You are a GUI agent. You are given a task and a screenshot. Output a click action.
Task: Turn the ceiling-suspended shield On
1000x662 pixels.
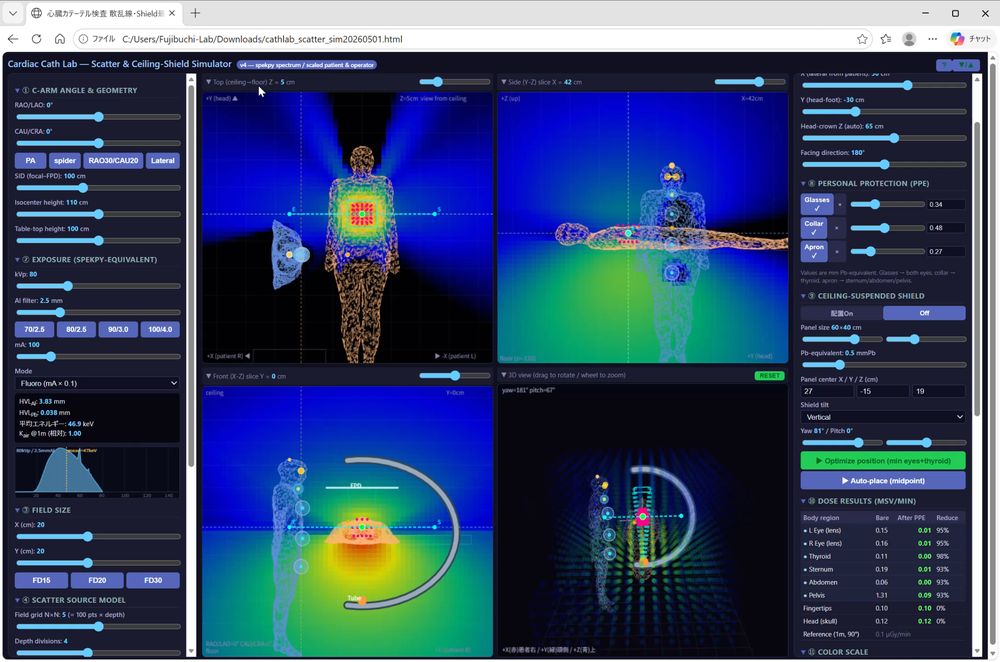click(x=842, y=313)
